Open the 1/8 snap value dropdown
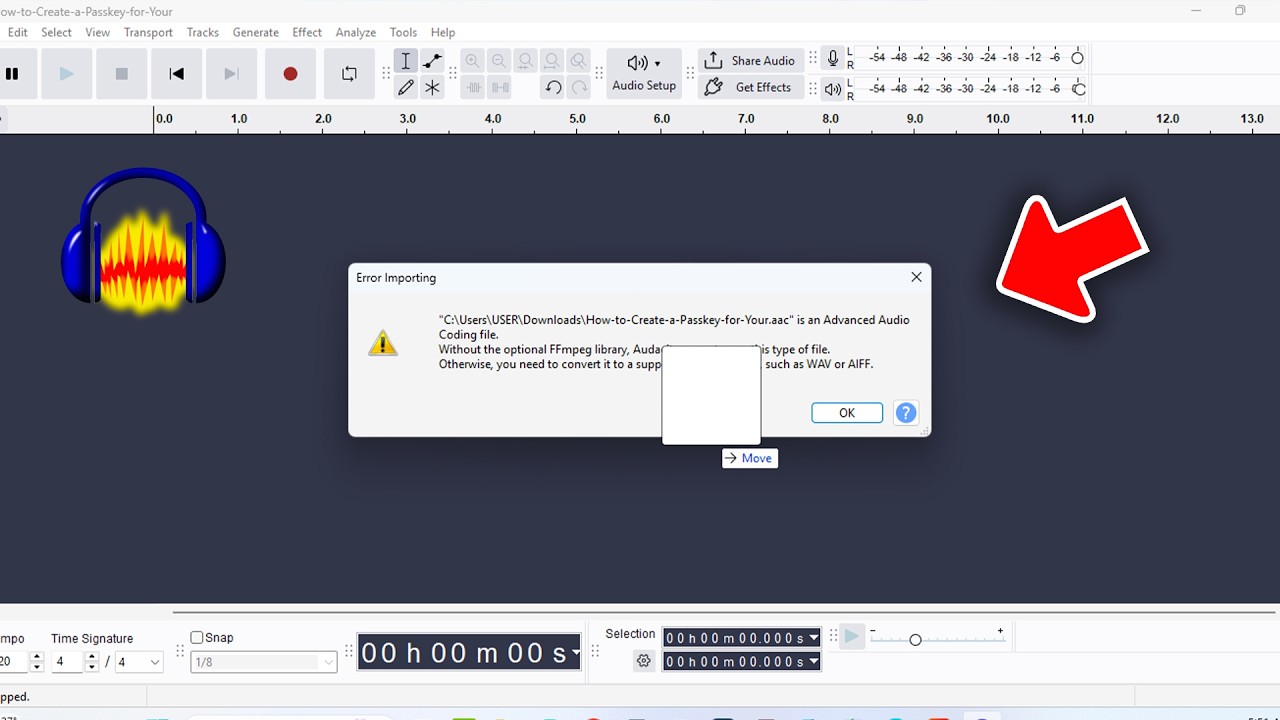 [263, 662]
